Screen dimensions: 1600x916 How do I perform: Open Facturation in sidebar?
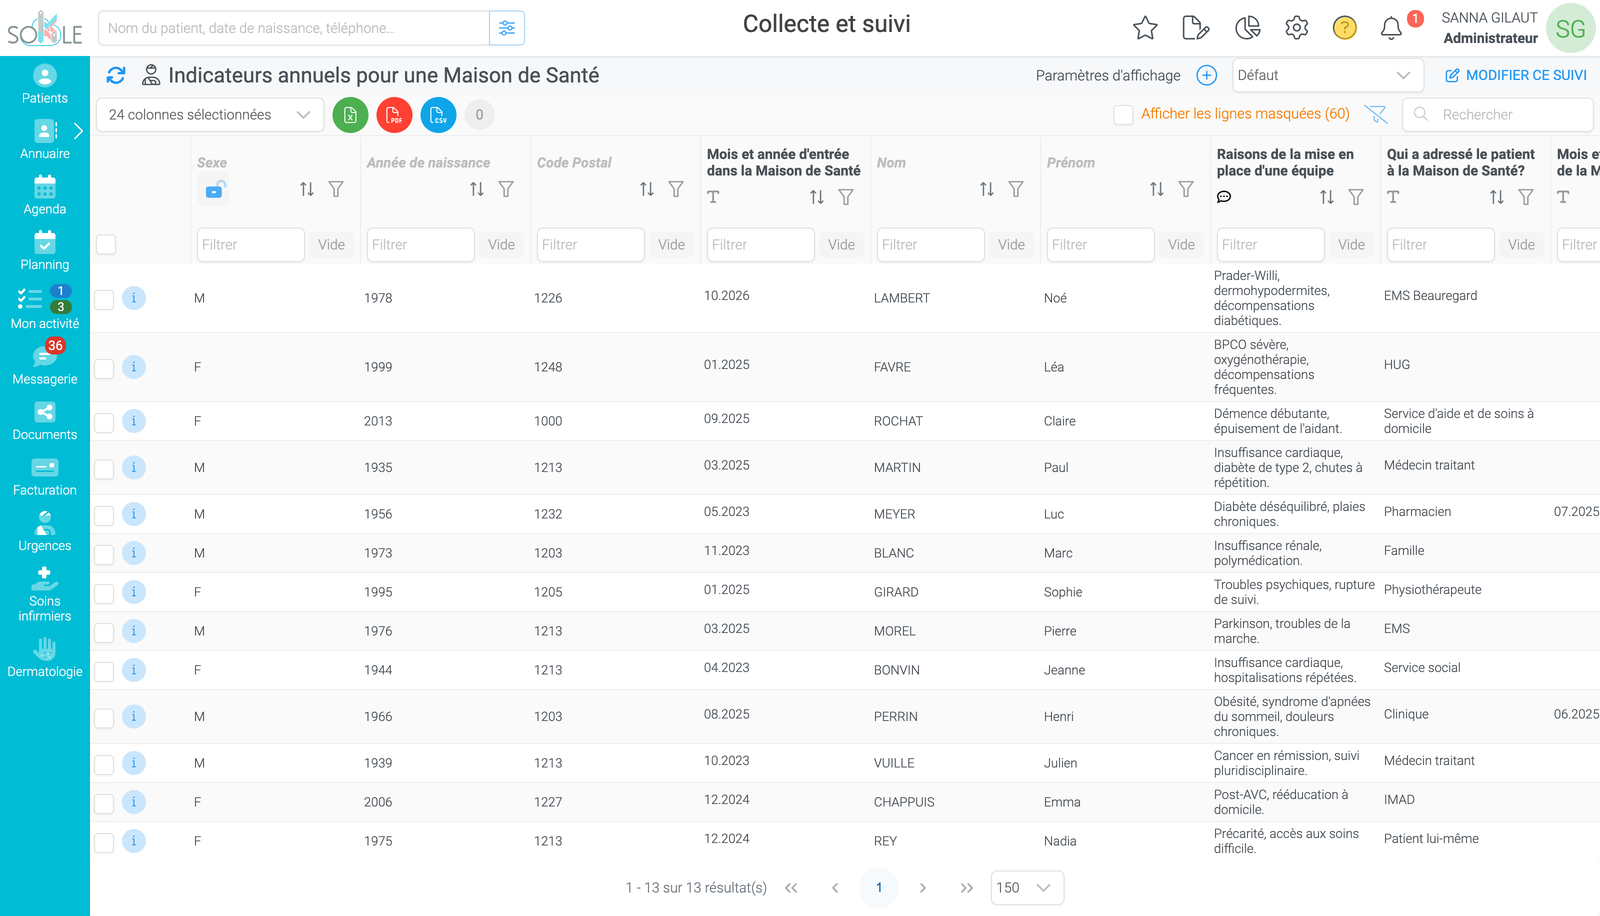point(45,476)
